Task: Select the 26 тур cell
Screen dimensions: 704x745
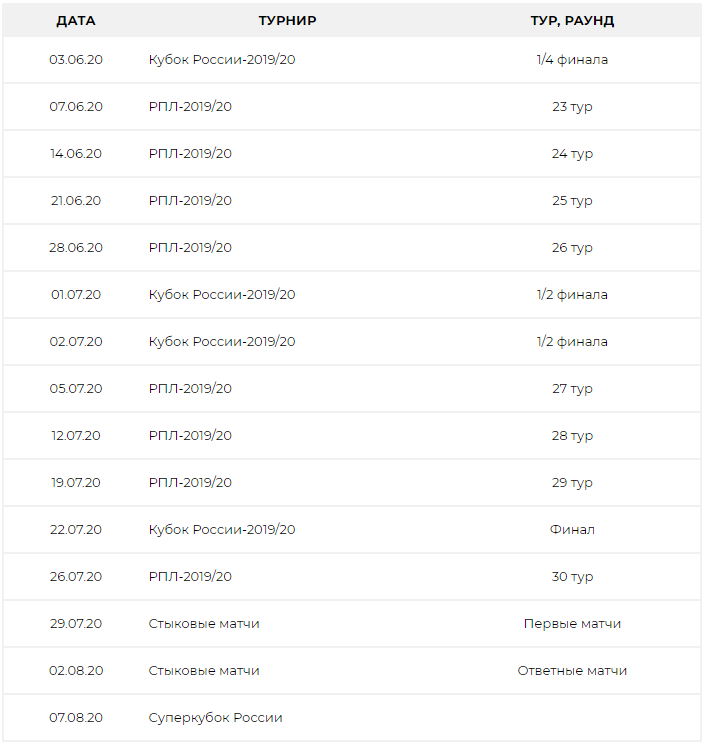Action: pyautogui.click(x=572, y=248)
